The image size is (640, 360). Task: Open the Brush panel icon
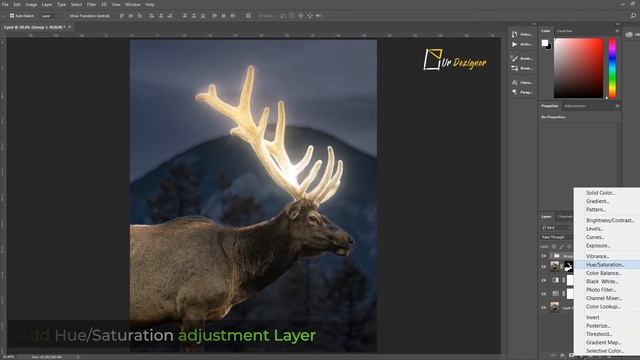(x=514, y=58)
